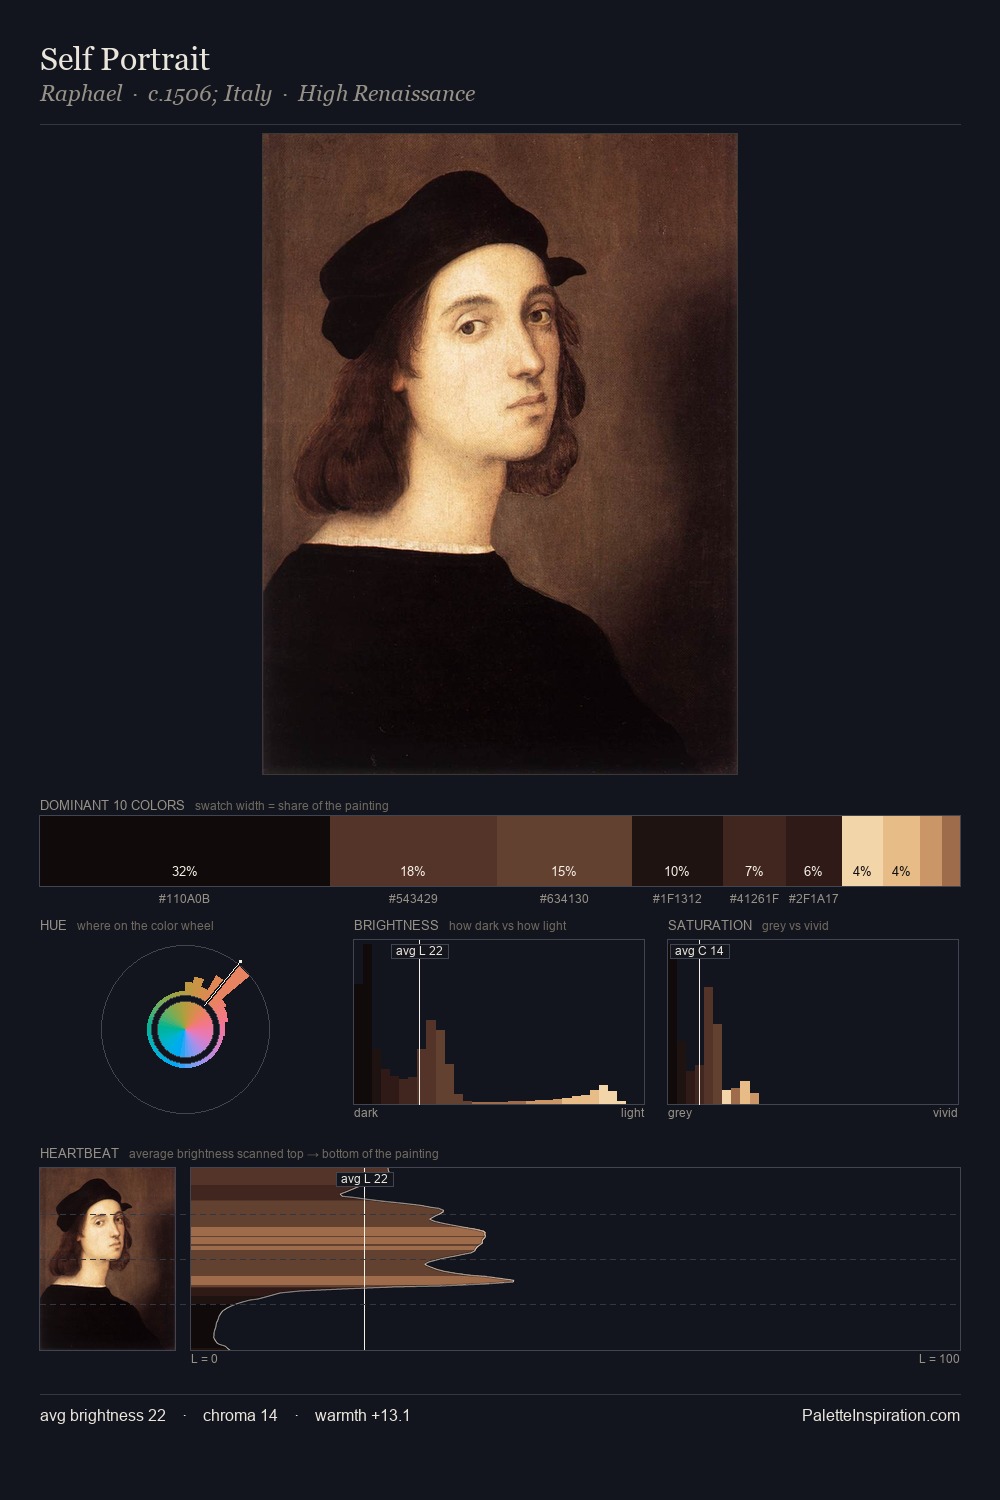Click the hex code #543429

point(413,899)
